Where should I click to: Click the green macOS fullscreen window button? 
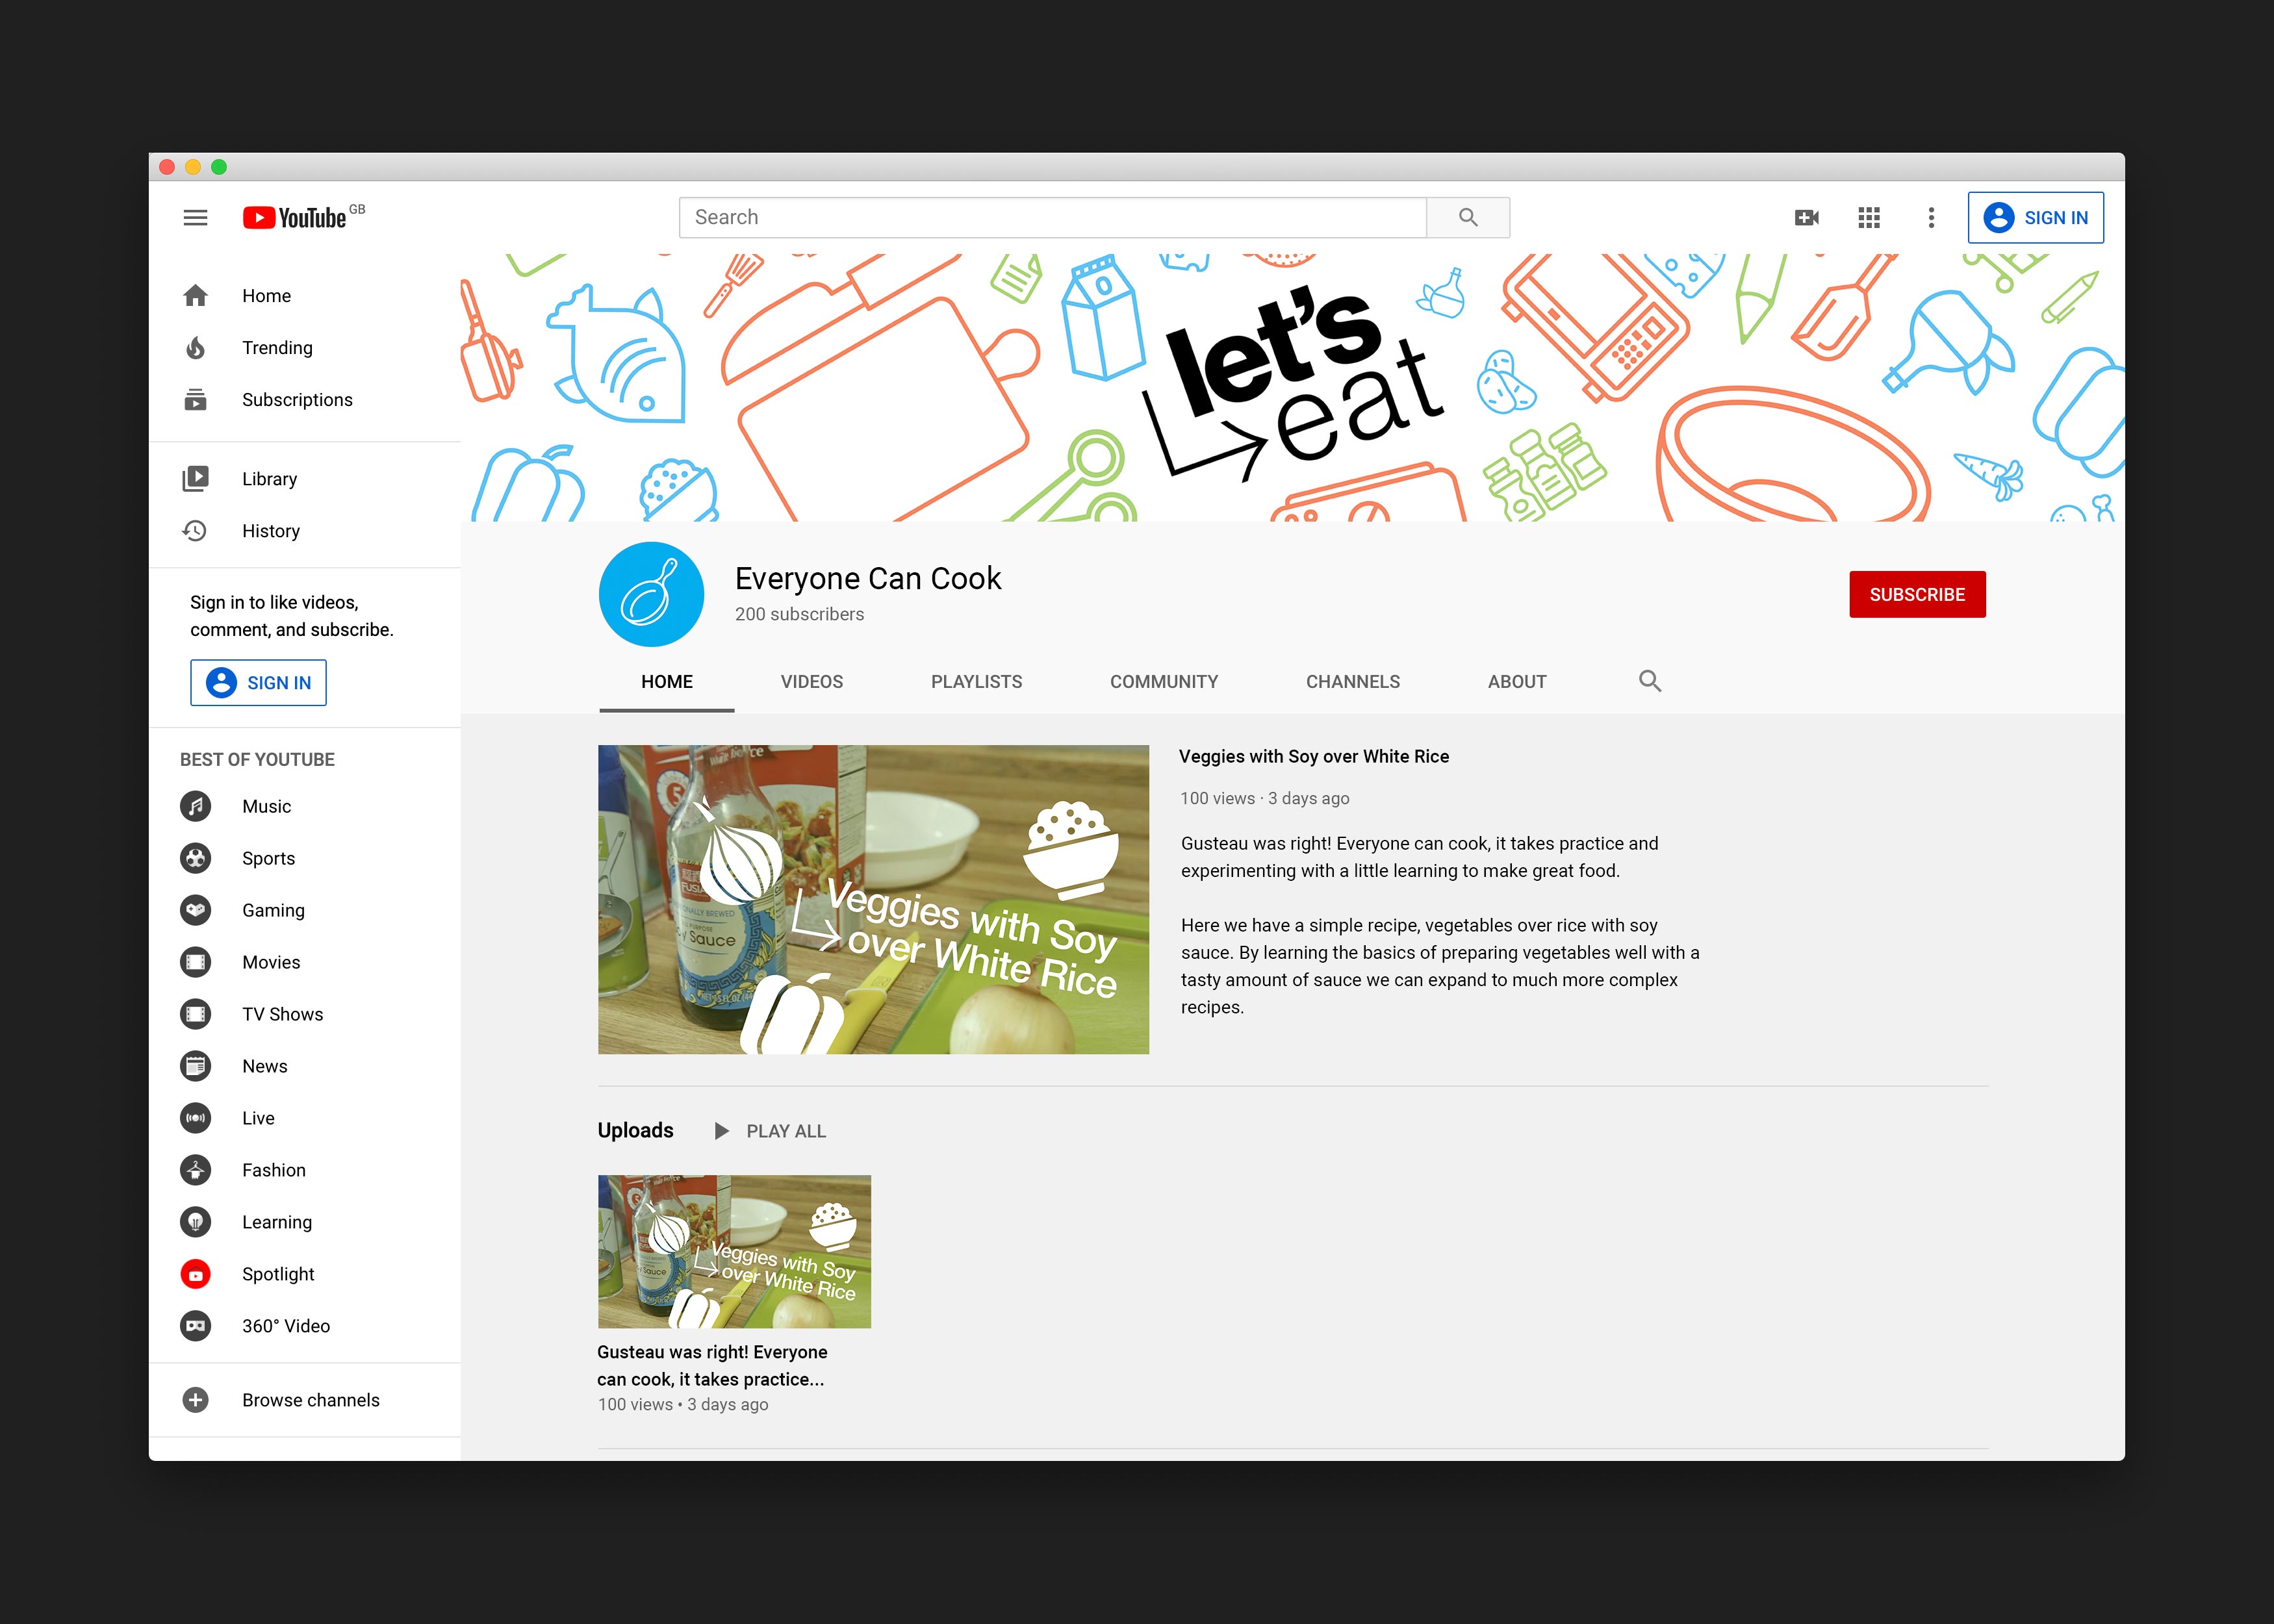click(x=219, y=167)
